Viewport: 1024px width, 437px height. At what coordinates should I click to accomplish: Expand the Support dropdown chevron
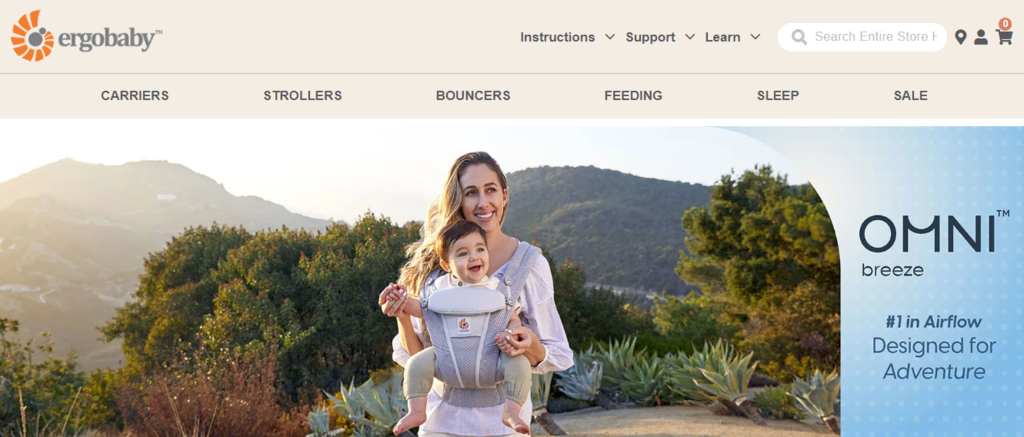tap(690, 37)
